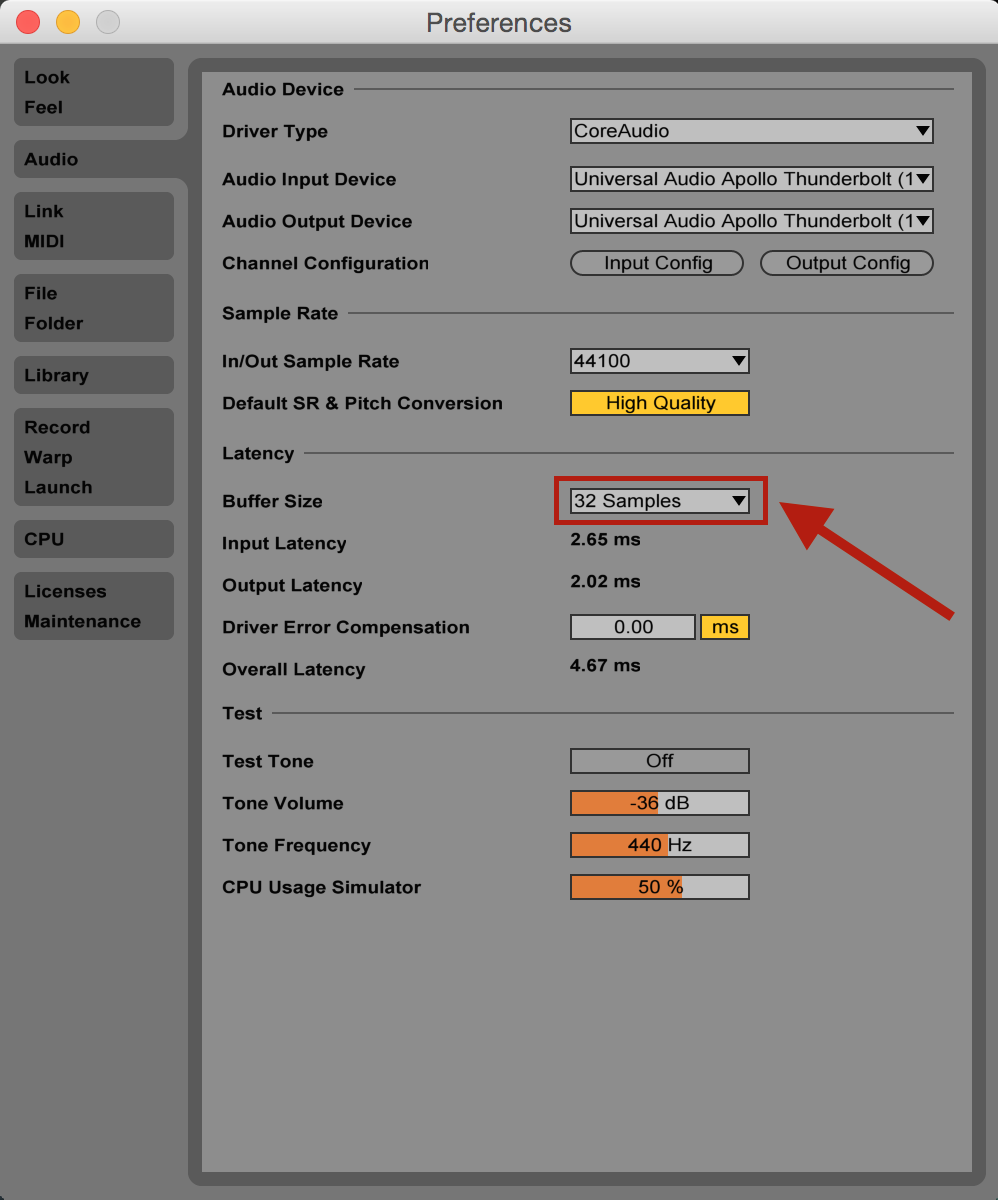
Task: Select the Record Warp Launch tab
Action: pyautogui.click(x=93, y=457)
